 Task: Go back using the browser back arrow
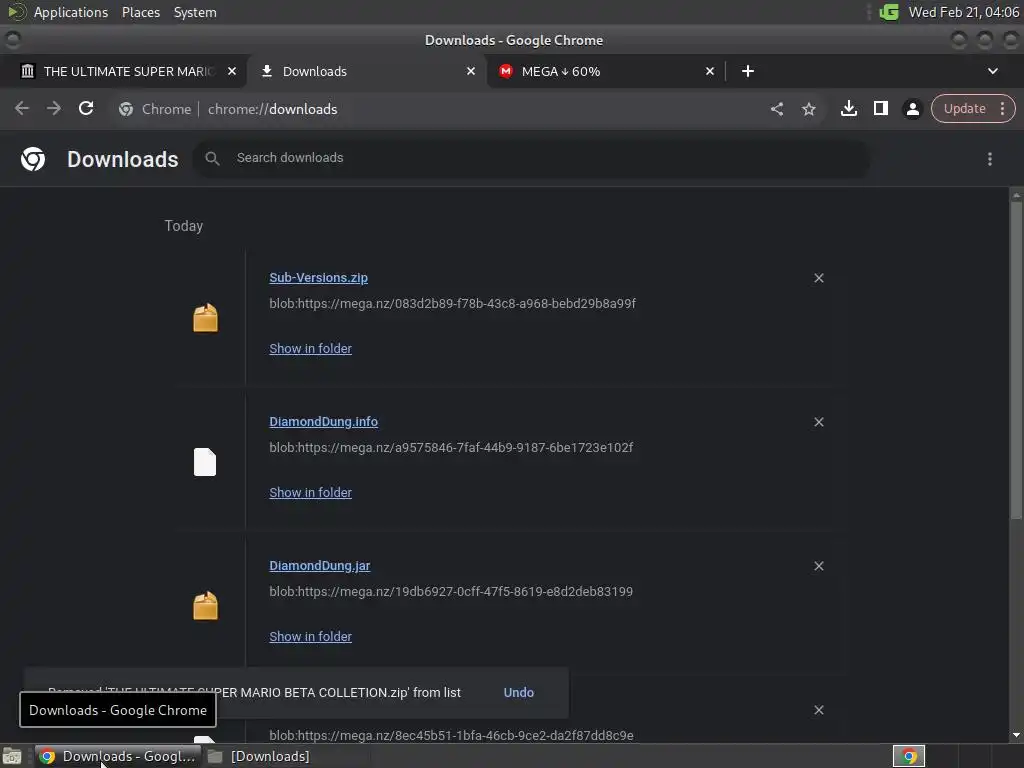(x=22, y=108)
